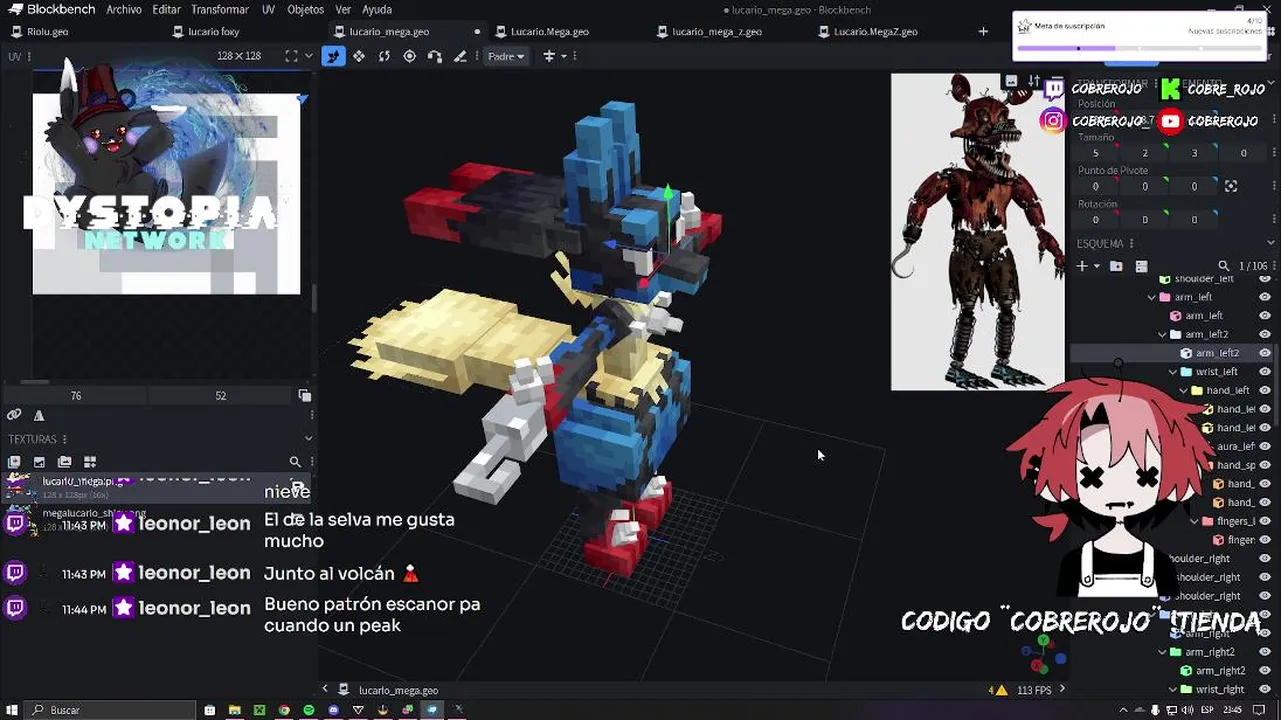Image resolution: width=1281 pixels, height=720 pixels.
Task: Collapse the arm_left group
Action: (x=1152, y=297)
